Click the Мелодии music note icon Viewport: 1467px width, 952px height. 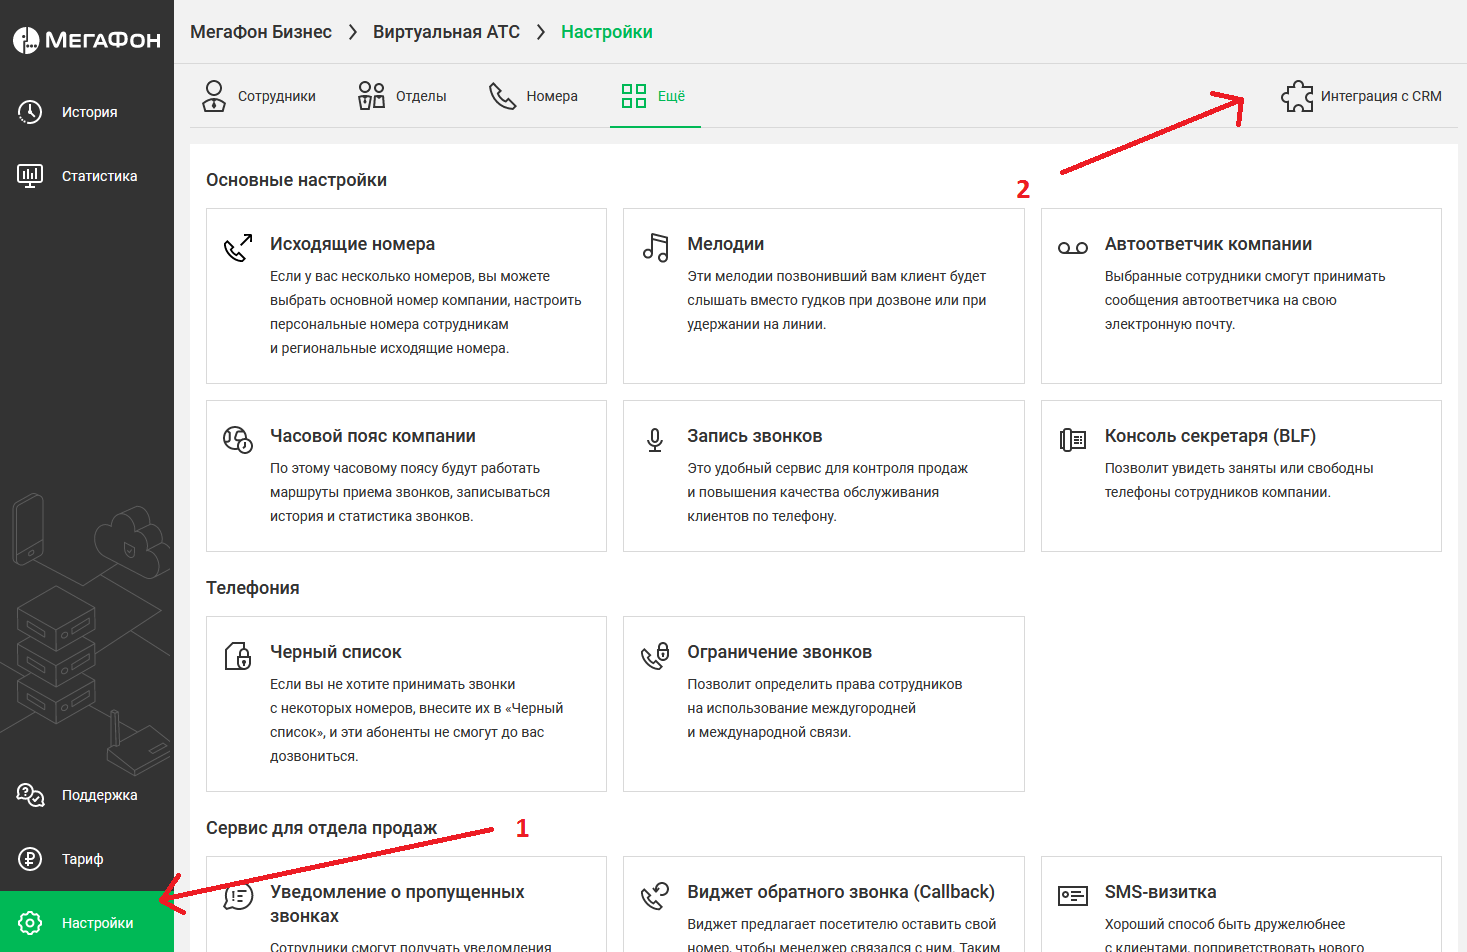point(655,248)
